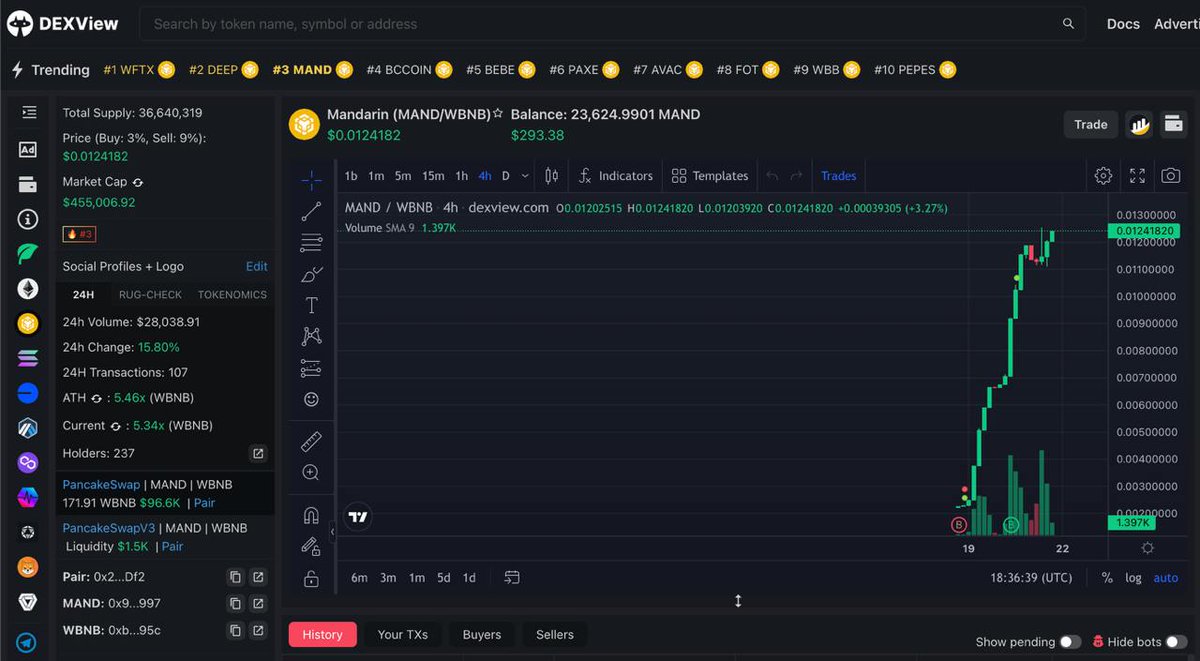Toggle magnet mode on the chart
This screenshot has width=1200, height=661.
click(311, 515)
